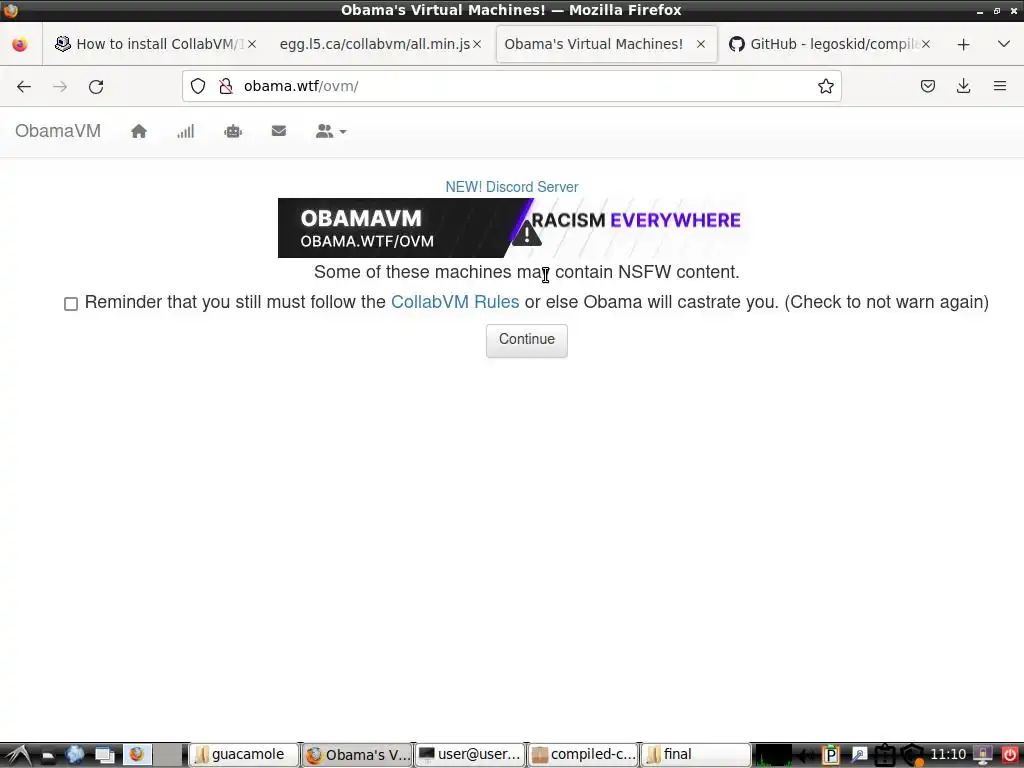Viewport: 1024px width, 768px height.
Task: Open the LXDE start menu icon
Action: [x=18, y=755]
